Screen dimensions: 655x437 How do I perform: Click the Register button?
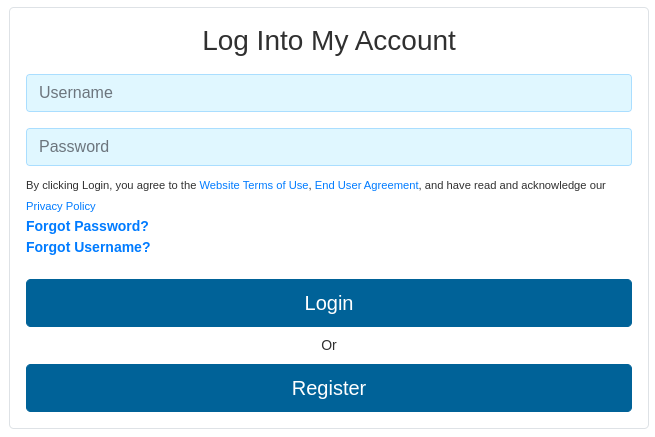[x=329, y=388]
